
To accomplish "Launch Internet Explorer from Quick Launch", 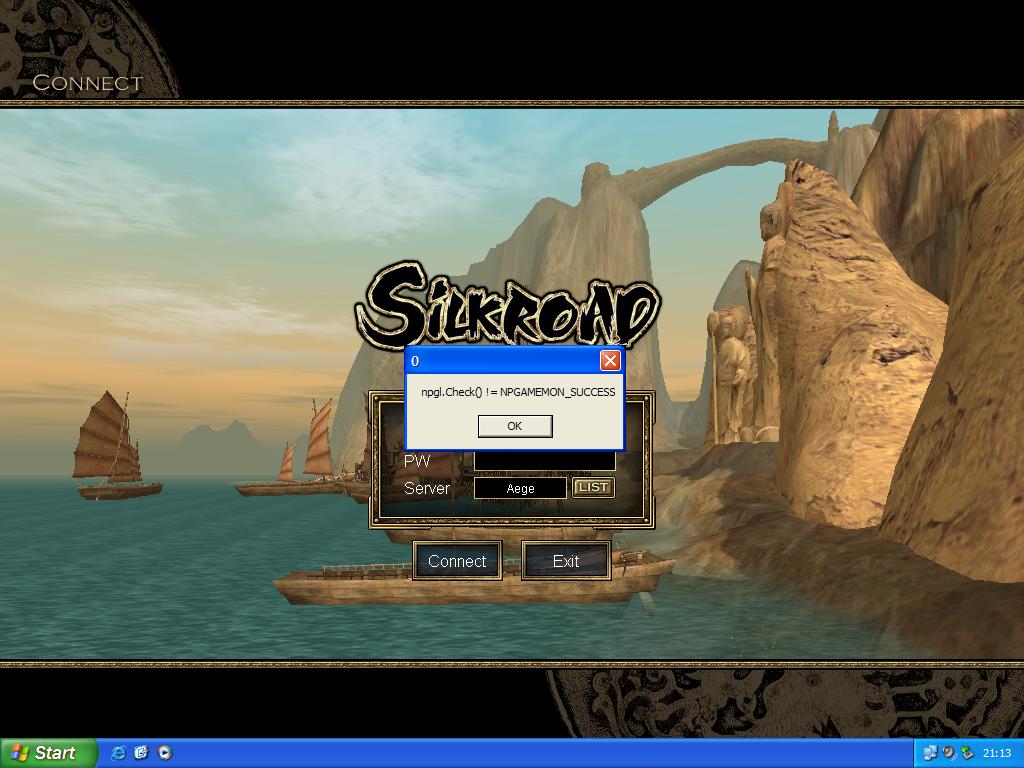I will click(x=118, y=753).
